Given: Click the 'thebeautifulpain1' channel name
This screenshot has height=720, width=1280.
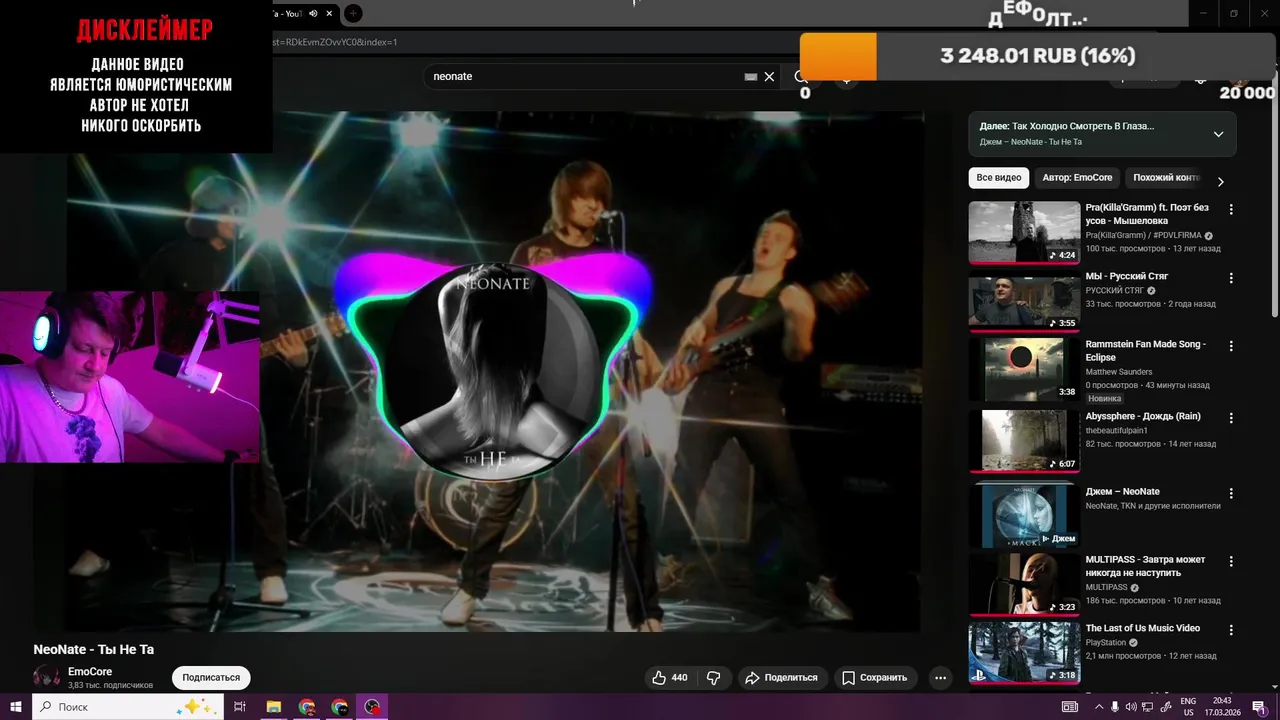Looking at the screenshot, I should (1116, 430).
